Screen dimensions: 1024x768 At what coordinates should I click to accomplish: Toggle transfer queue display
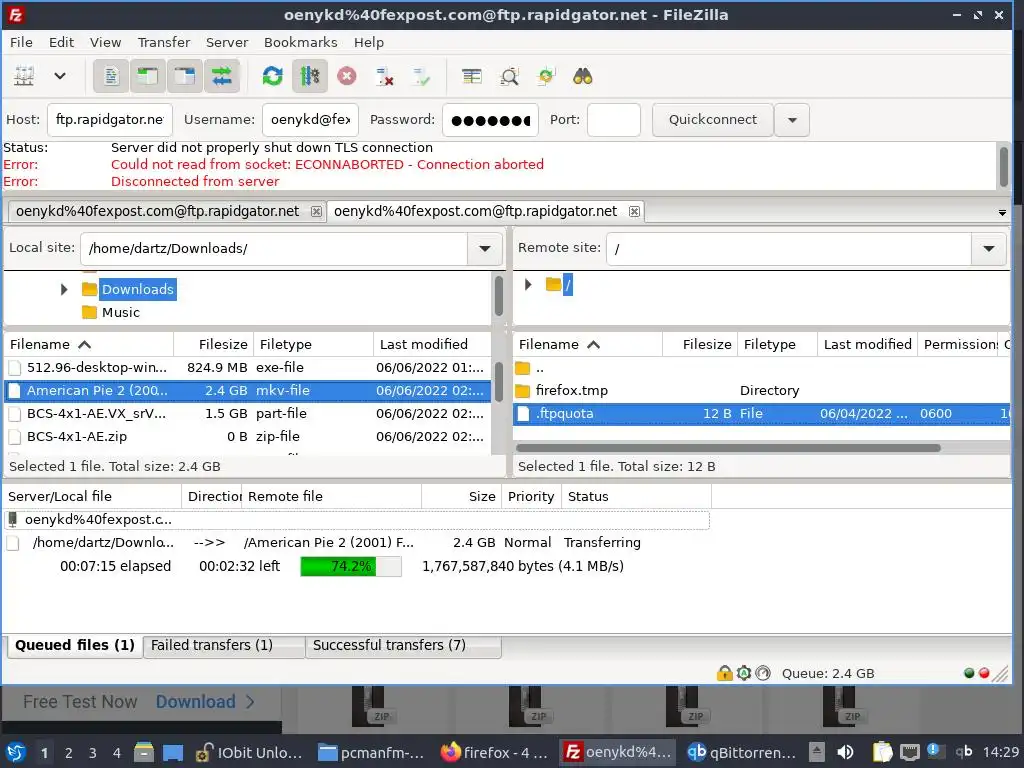[222, 76]
